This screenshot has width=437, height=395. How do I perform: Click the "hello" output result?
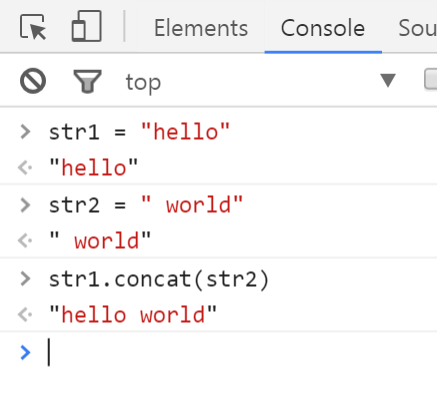tap(93, 167)
